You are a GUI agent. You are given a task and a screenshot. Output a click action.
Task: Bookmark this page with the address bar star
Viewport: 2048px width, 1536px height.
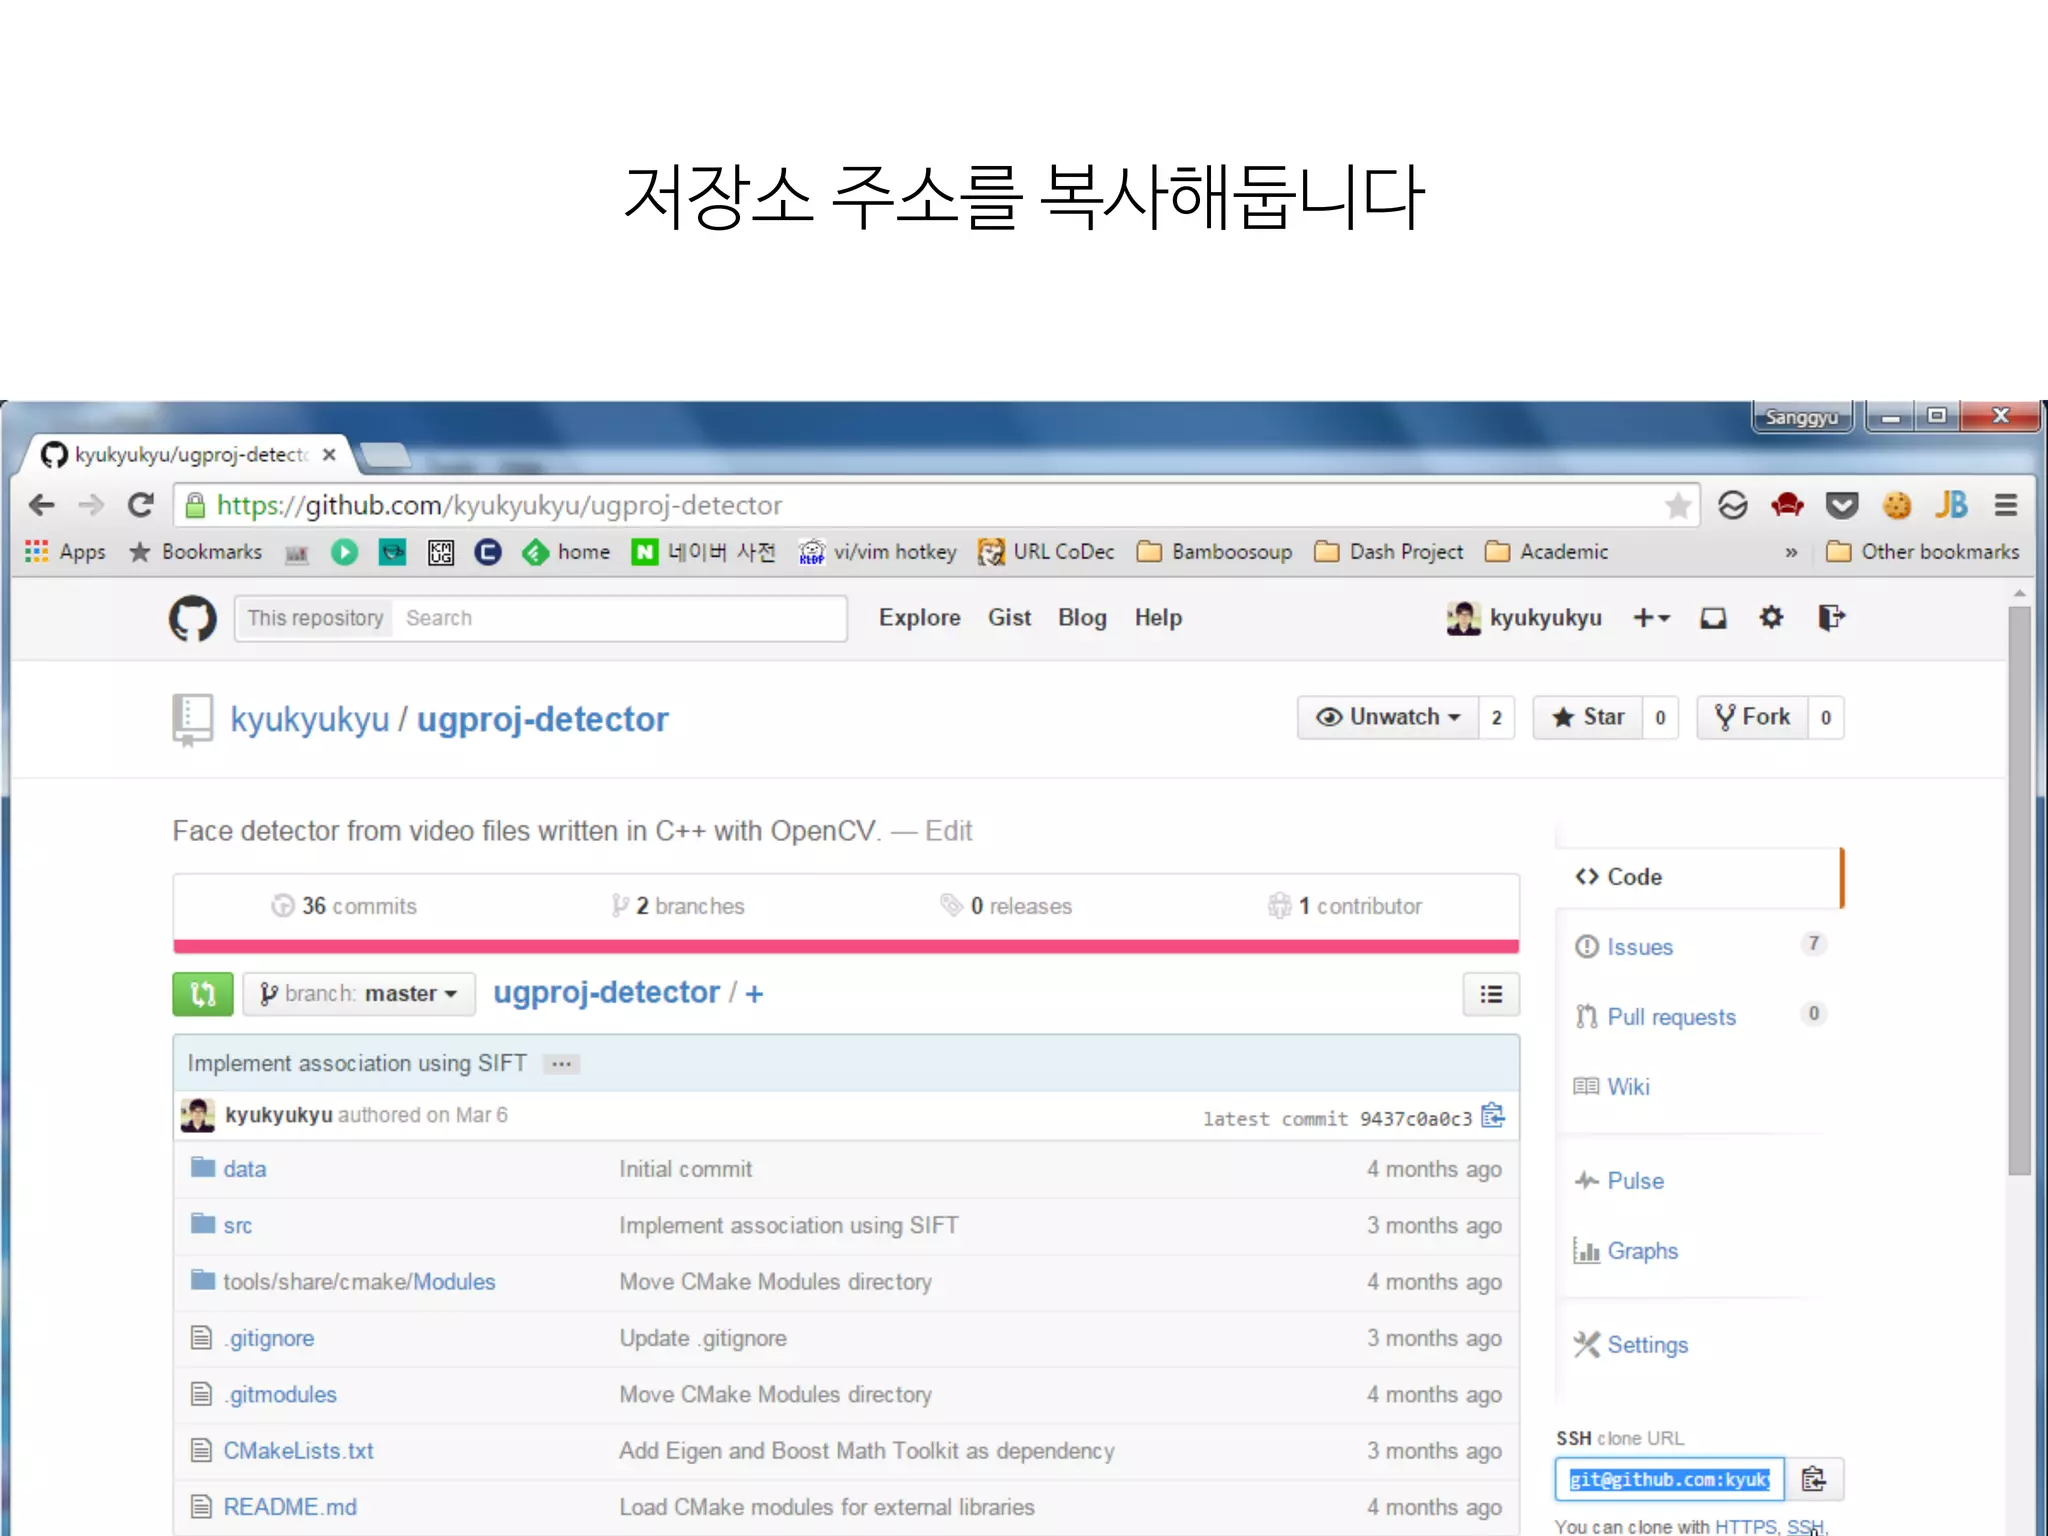pyautogui.click(x=1677, y=505)
